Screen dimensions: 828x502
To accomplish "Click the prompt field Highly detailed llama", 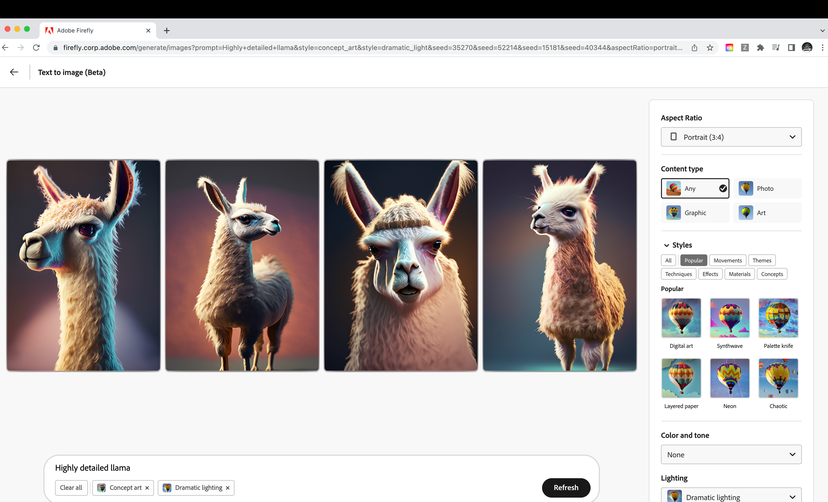I will tap(92, 468).
